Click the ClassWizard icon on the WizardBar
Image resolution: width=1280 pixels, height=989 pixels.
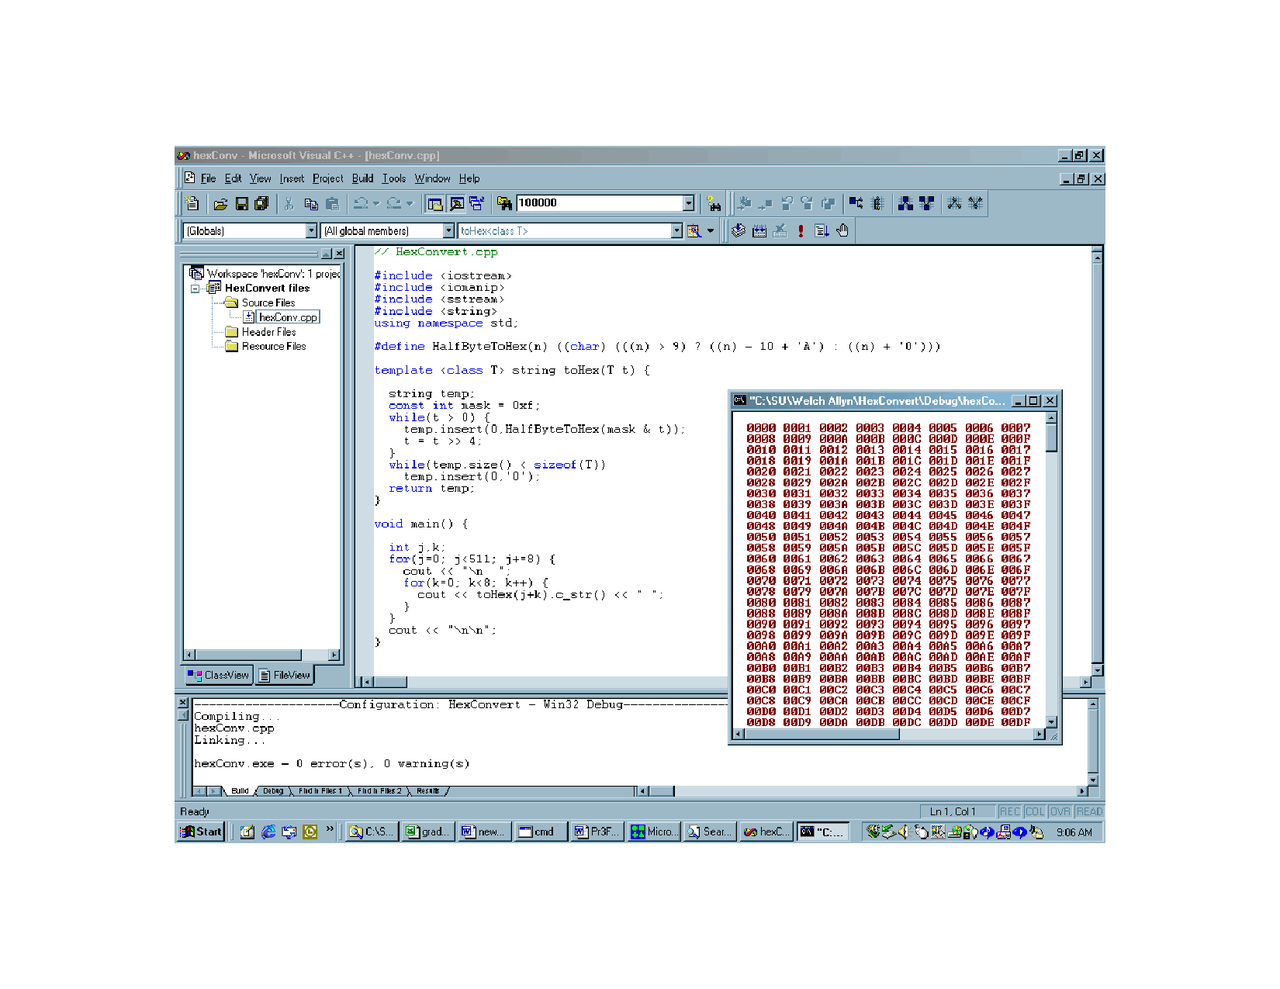coord(692,230)
